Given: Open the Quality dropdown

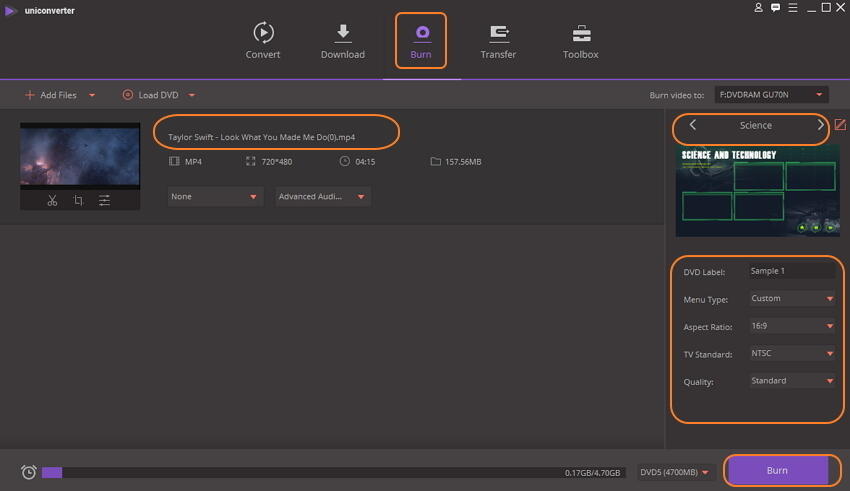Looking at the screenshot, I should 791,381.
